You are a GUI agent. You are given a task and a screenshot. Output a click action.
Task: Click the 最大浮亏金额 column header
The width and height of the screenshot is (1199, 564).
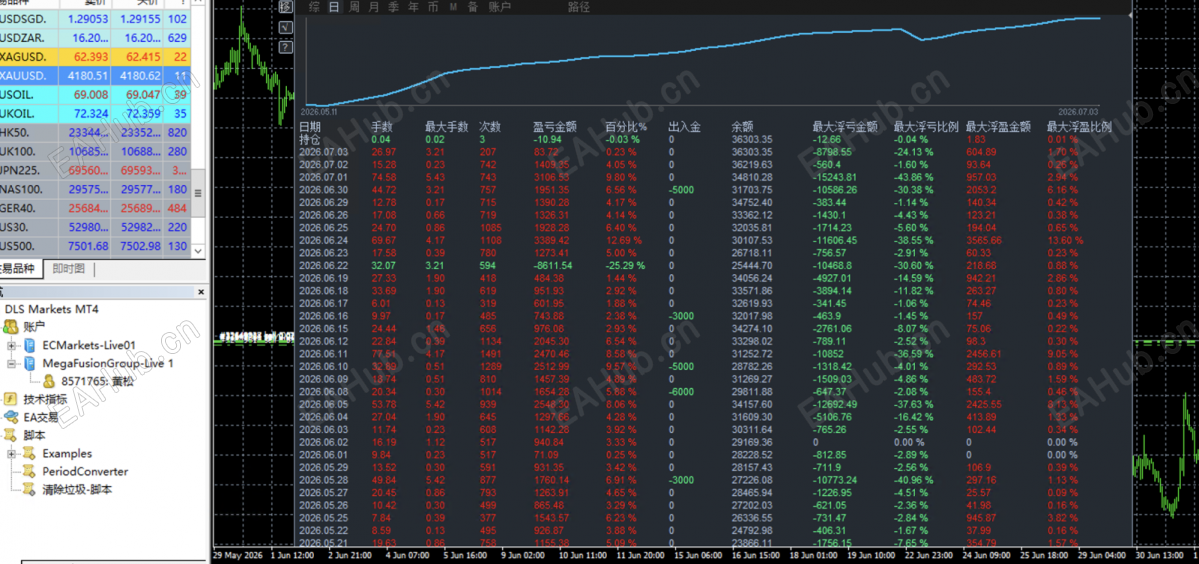pos(845,127)
